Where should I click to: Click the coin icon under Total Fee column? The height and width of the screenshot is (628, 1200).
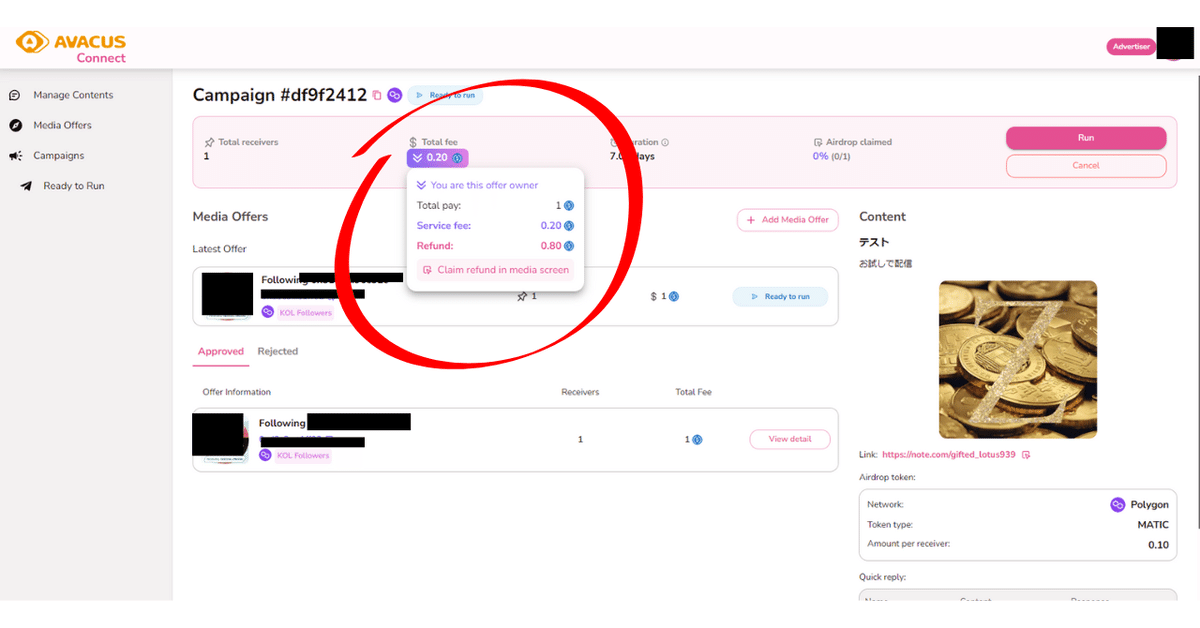697,440
